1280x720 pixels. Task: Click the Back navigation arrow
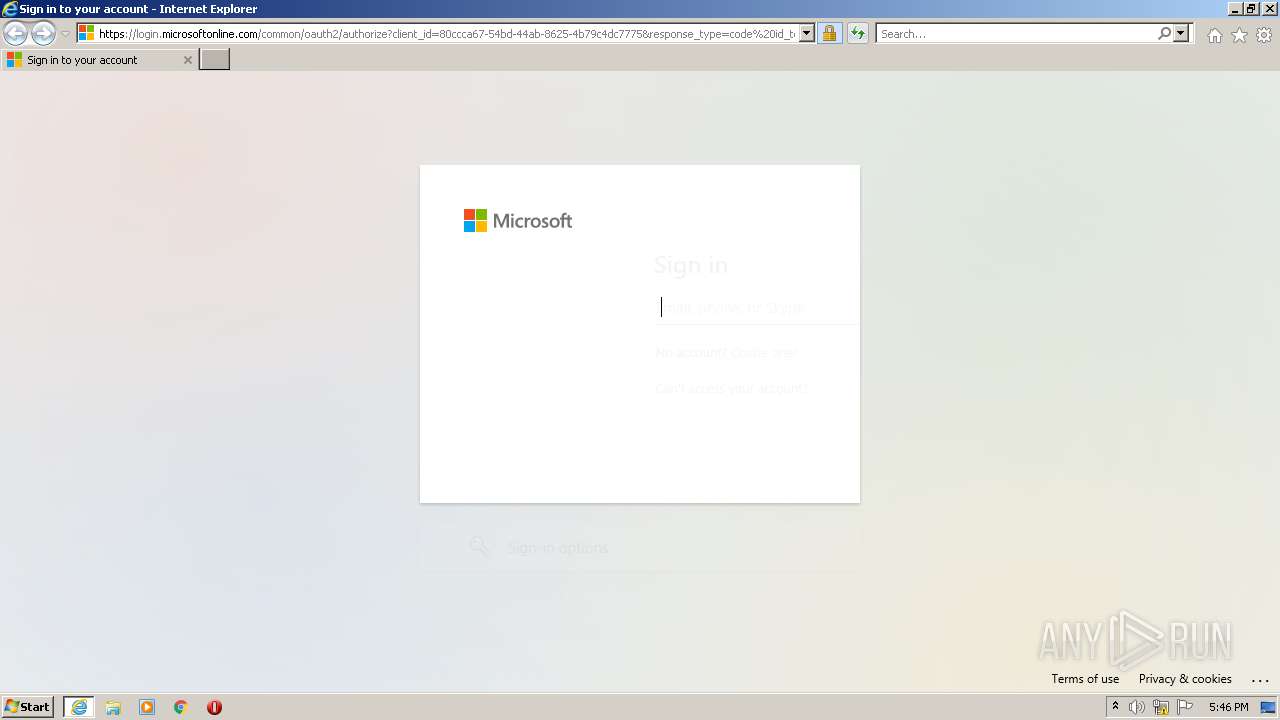(16, 34)
